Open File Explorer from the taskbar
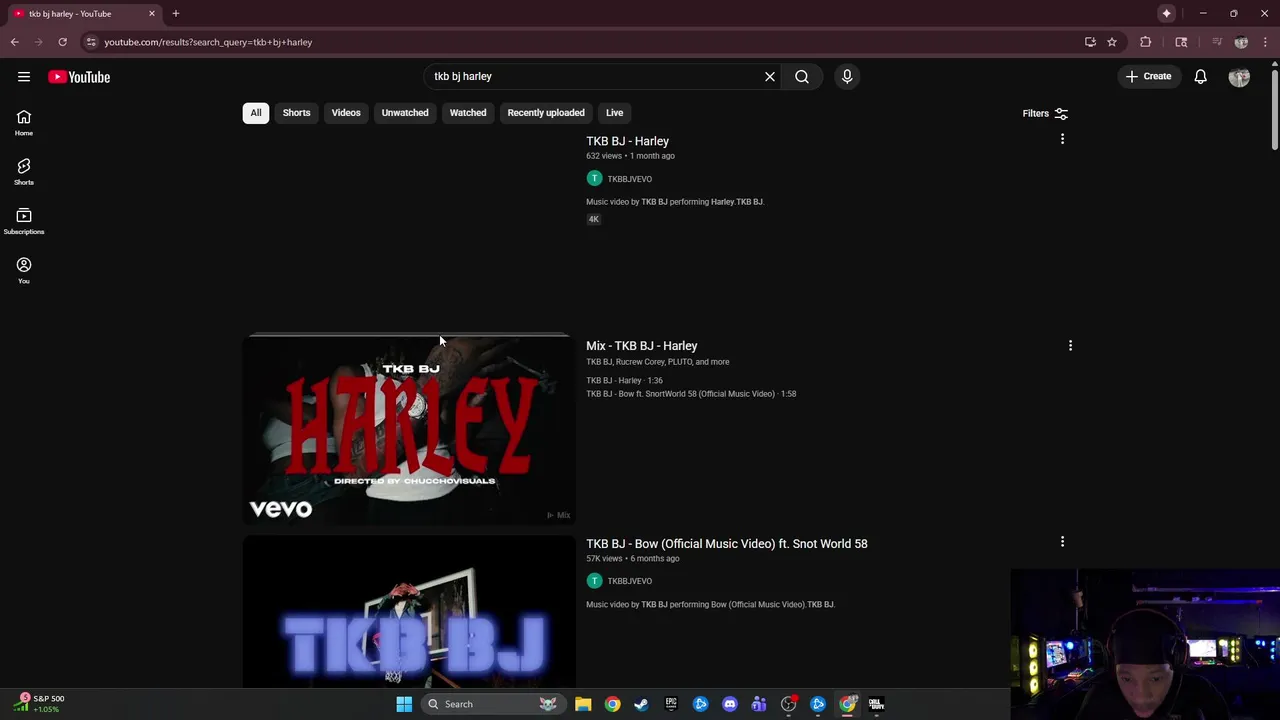 [583, 704]
